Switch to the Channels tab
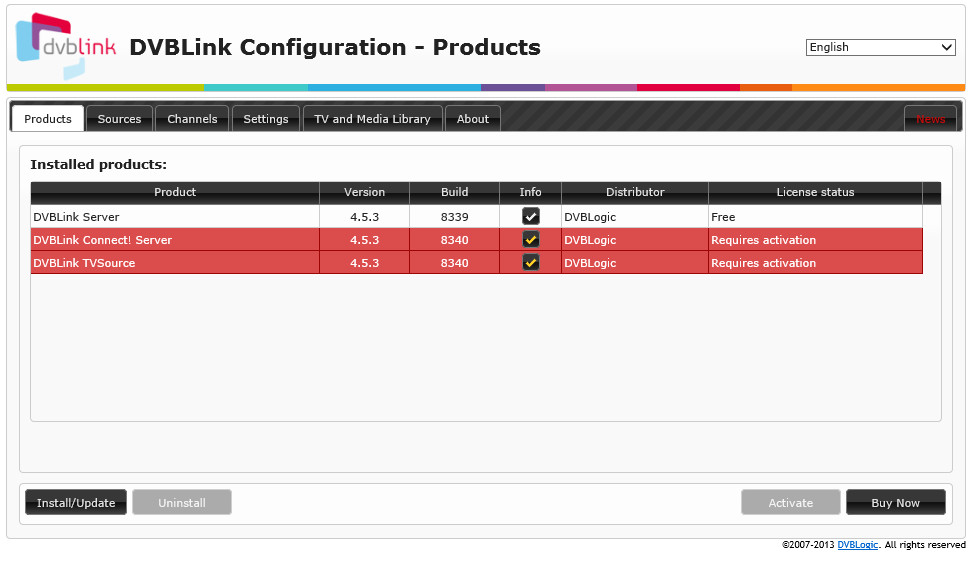Image resolution: width=976 pixels, height=562 pixels. 192,119
